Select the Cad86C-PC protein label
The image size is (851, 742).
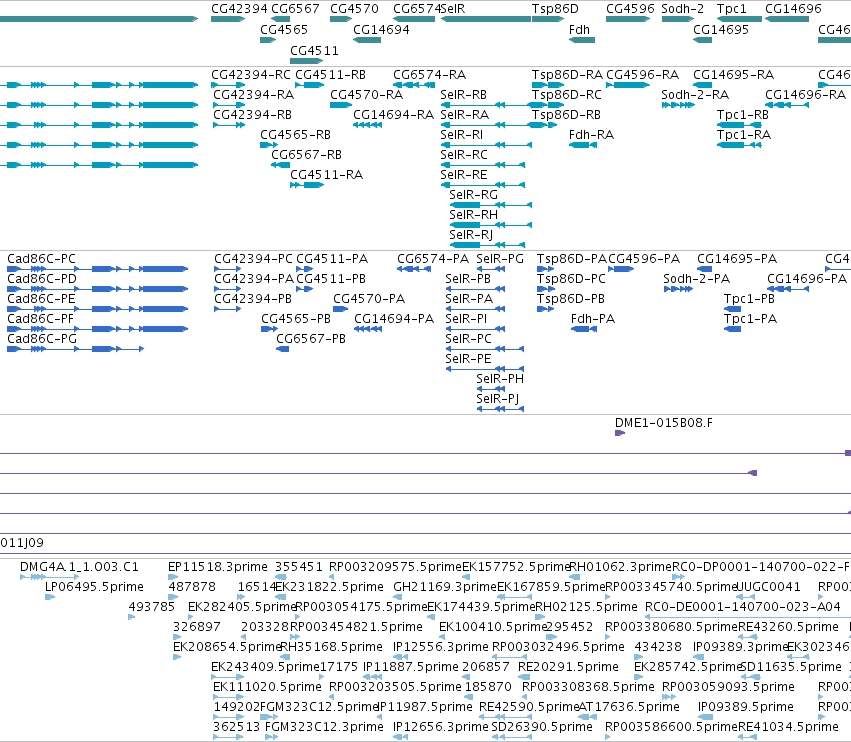pyautogui.click(x=41, y=258)
